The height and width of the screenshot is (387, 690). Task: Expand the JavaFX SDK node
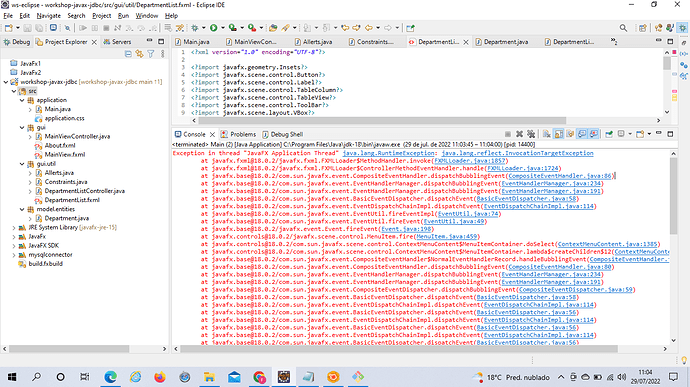pos(14,246)
